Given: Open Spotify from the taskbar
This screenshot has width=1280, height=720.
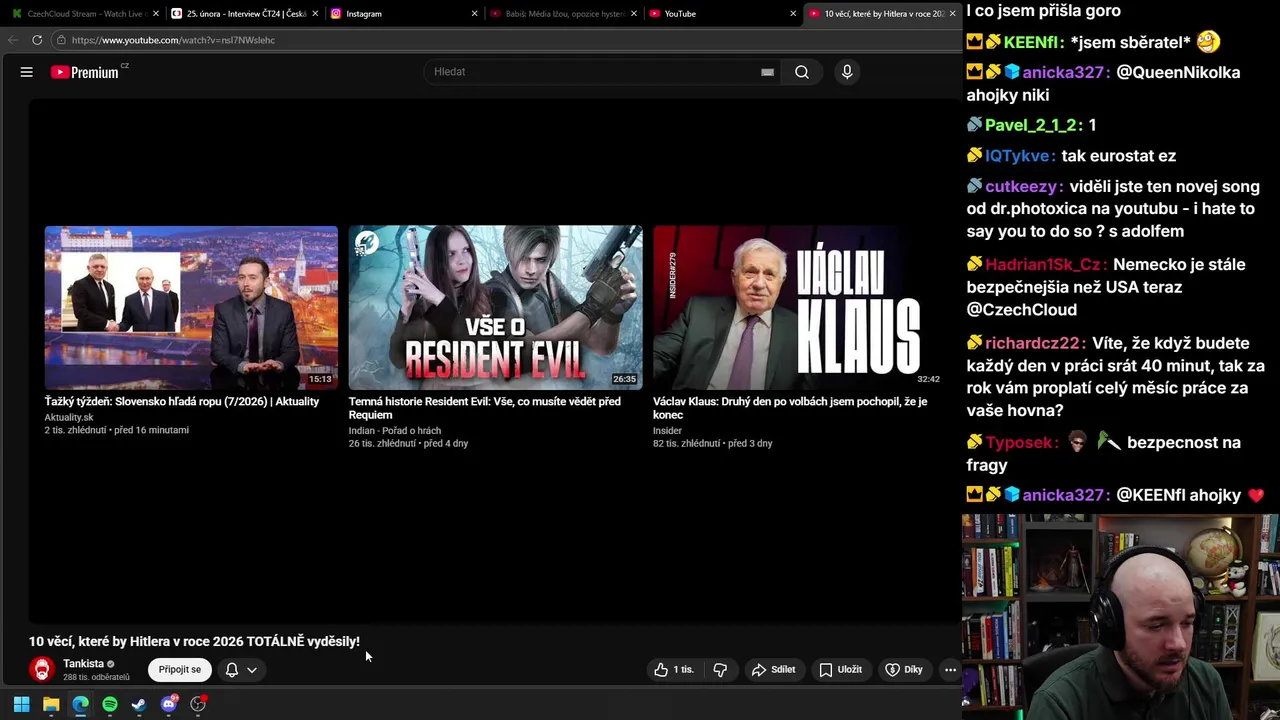Looking at the screenshot, I should click(x=110, y=705).
